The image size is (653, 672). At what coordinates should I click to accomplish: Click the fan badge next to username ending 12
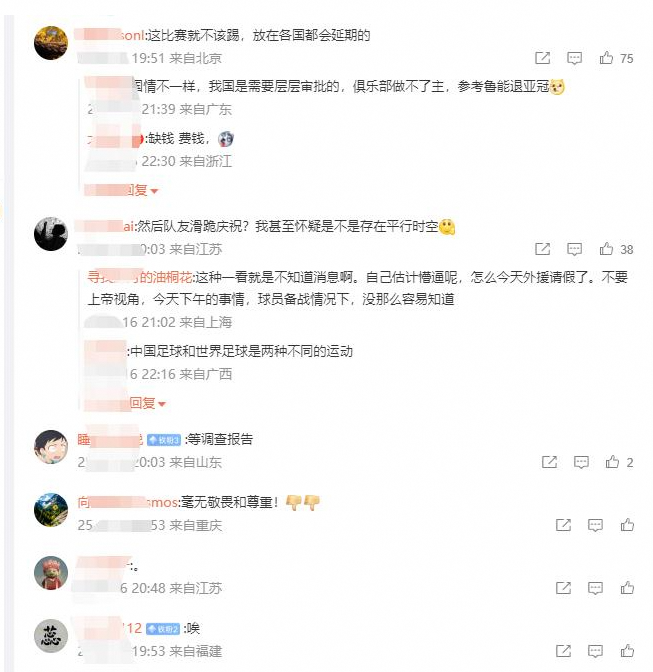click(163, 629)
